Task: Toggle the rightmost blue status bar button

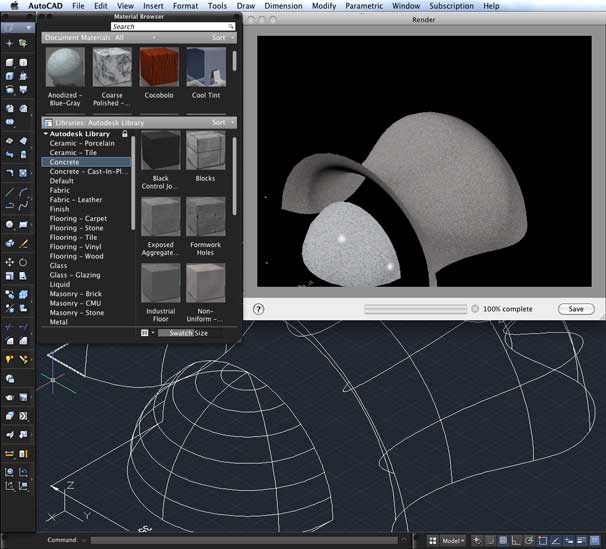Action: (595, 541)
